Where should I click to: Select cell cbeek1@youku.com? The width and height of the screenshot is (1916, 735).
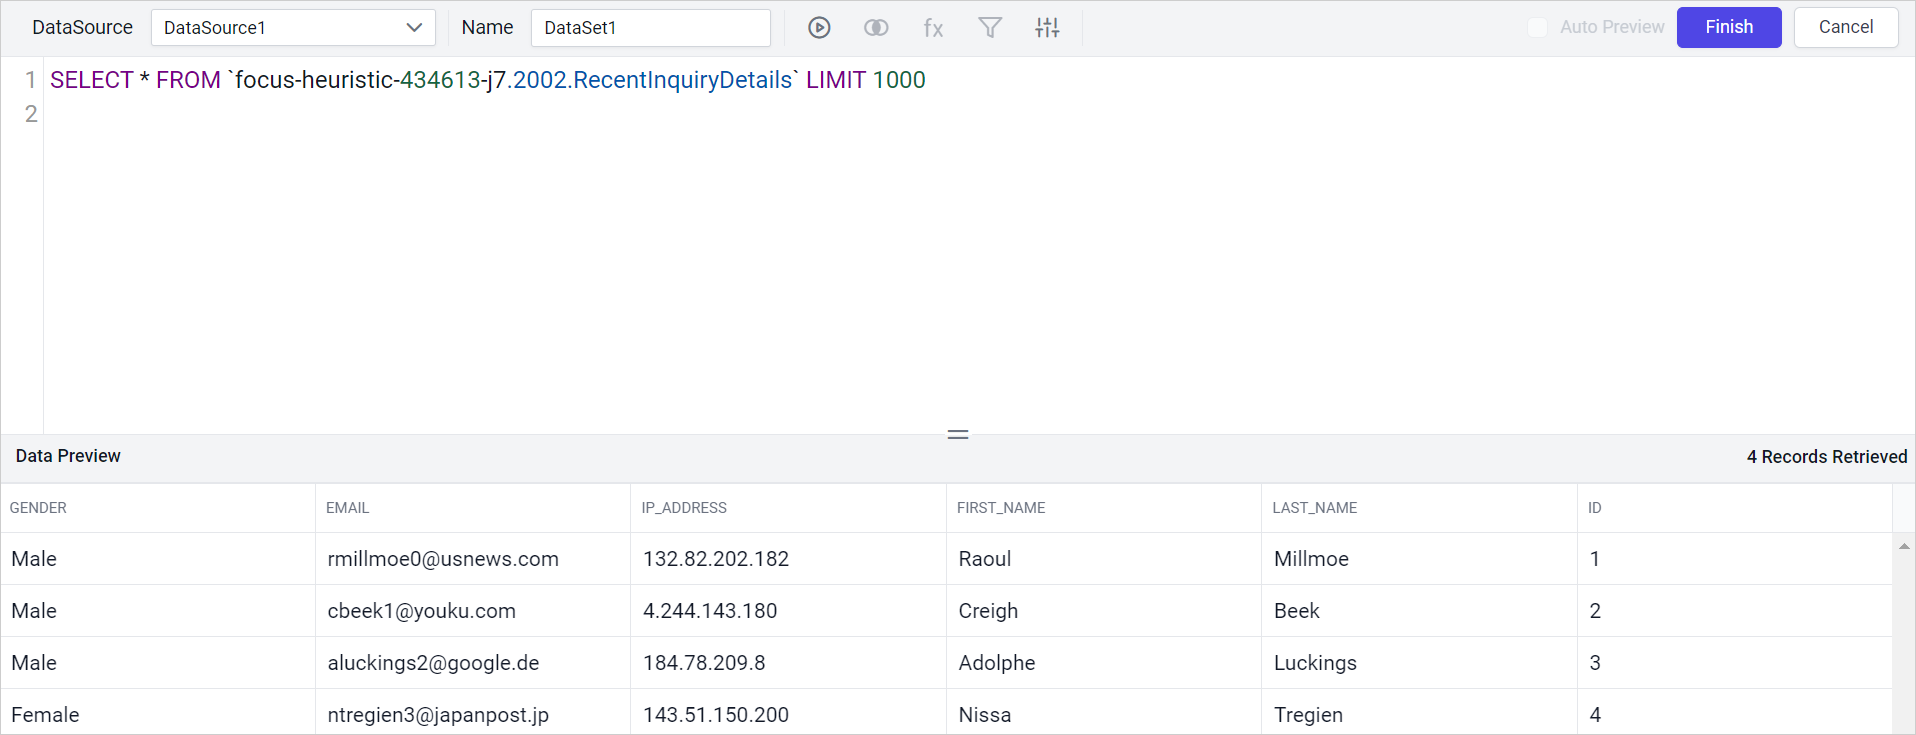(473, 611)
